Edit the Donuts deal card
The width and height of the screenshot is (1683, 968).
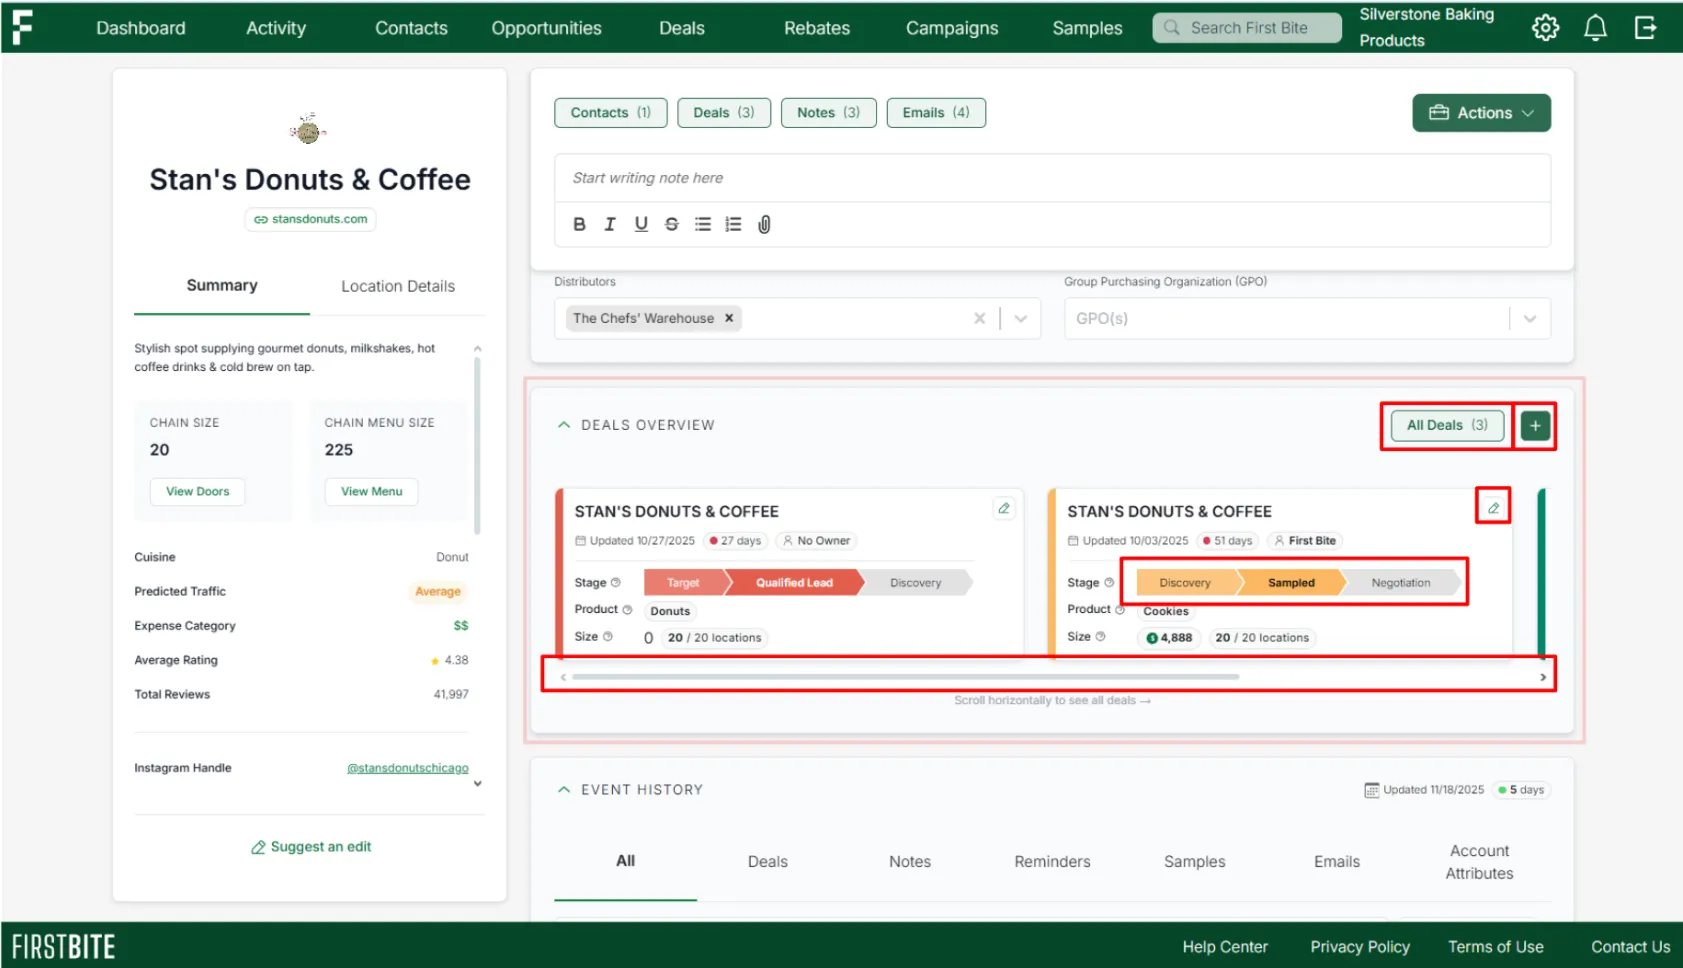pyautogui.click(x=1003, y=509)
